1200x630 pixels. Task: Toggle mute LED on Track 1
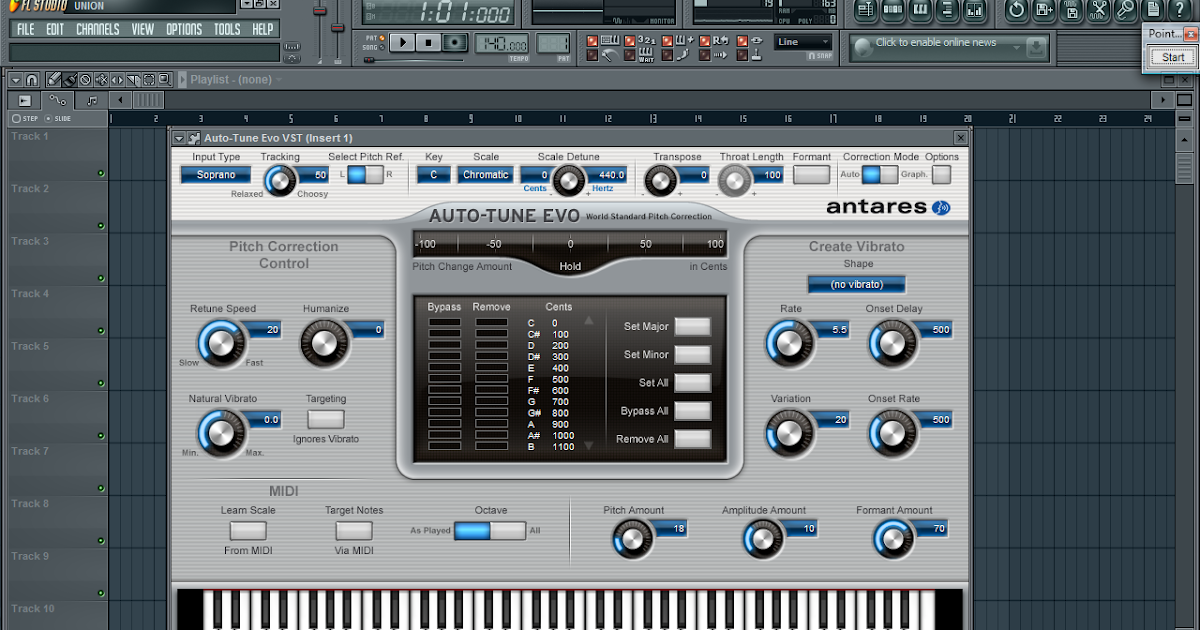[101, 174]
